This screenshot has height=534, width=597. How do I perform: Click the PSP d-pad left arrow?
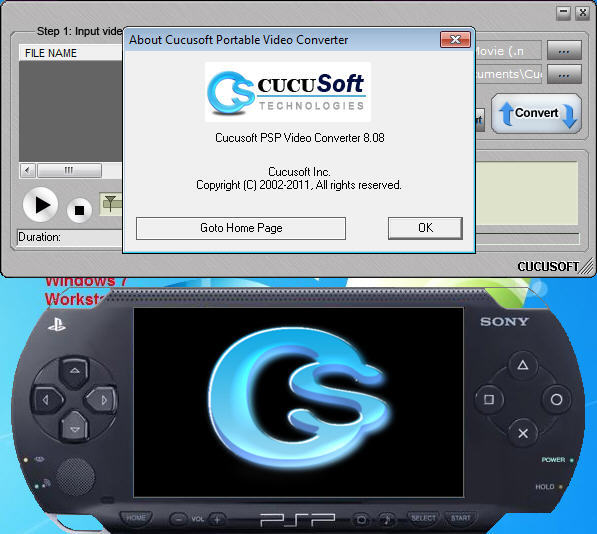[46, 400]
